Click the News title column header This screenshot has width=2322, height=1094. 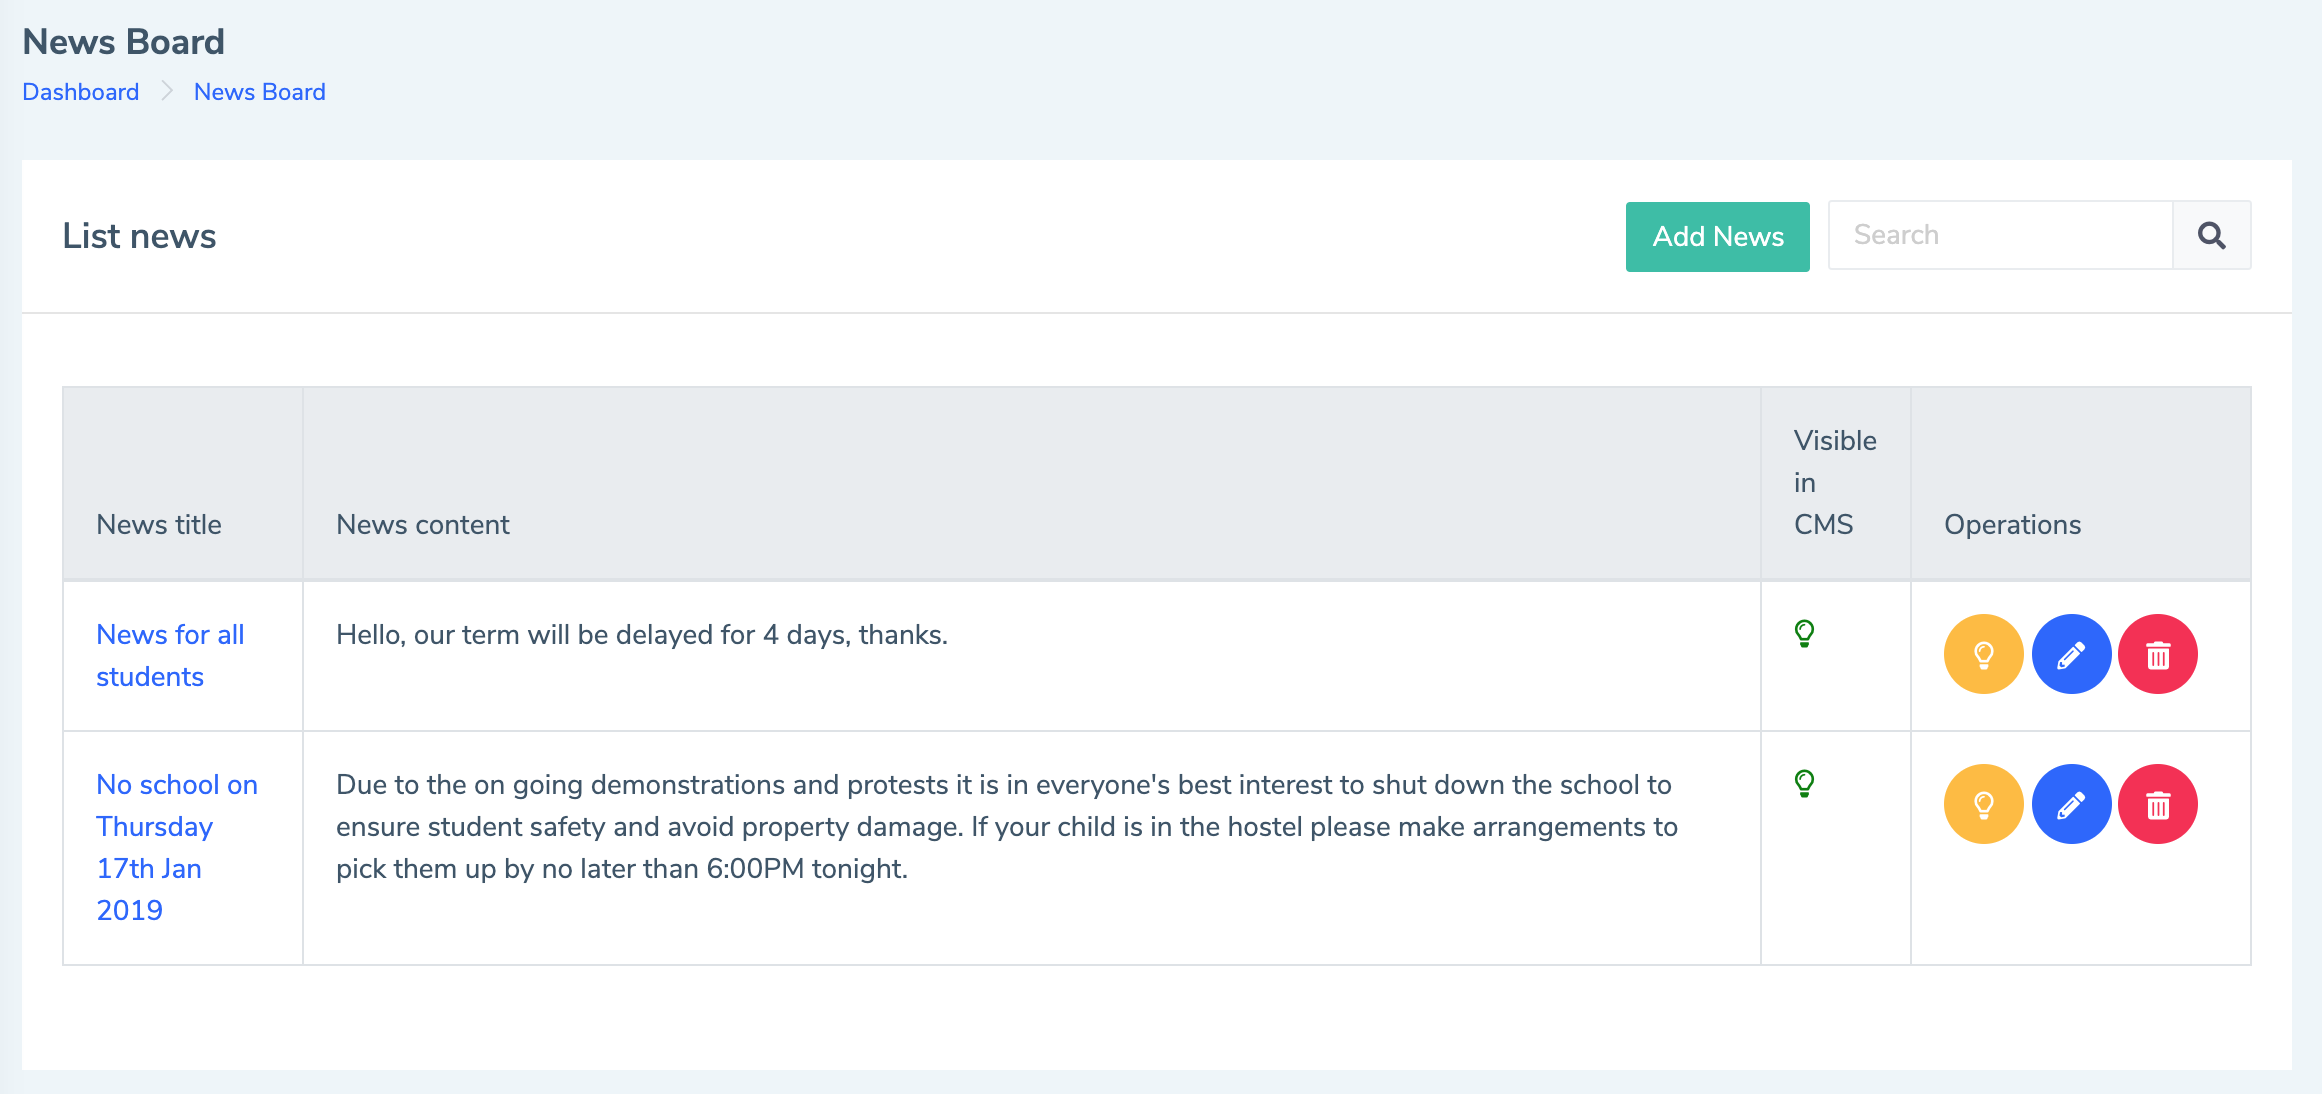tap(159, 525)
